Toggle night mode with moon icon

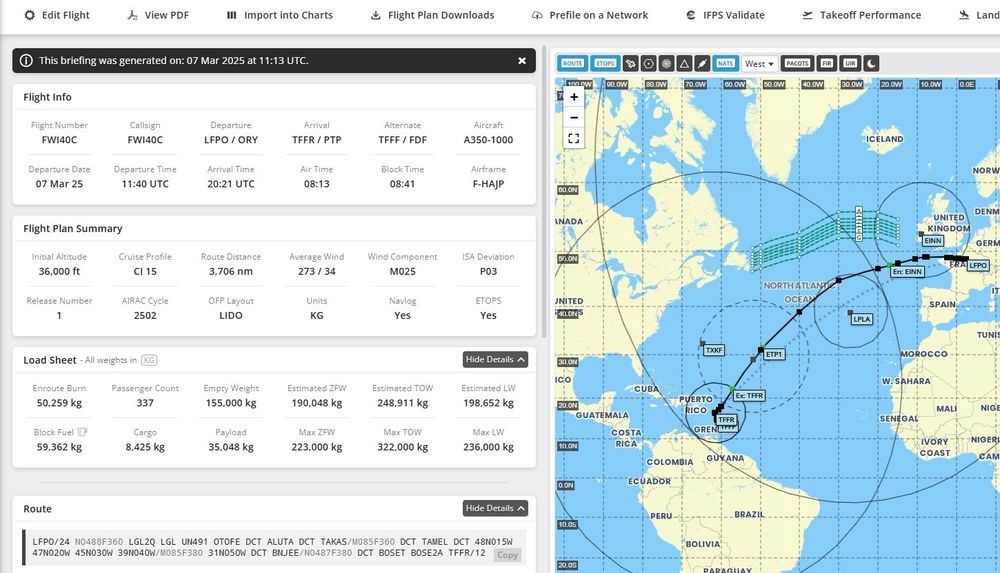pyautogui.click(x=871, y=63)
